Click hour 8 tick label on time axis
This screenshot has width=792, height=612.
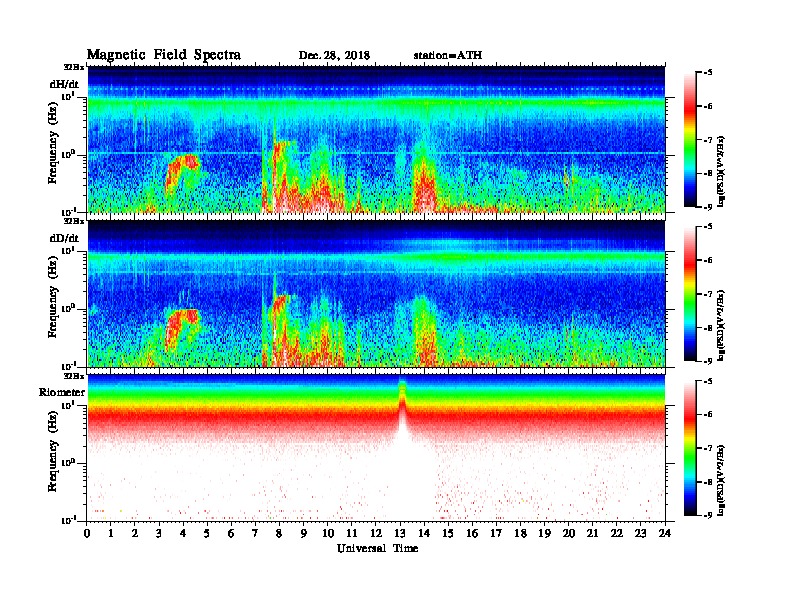tap(279, 534)
